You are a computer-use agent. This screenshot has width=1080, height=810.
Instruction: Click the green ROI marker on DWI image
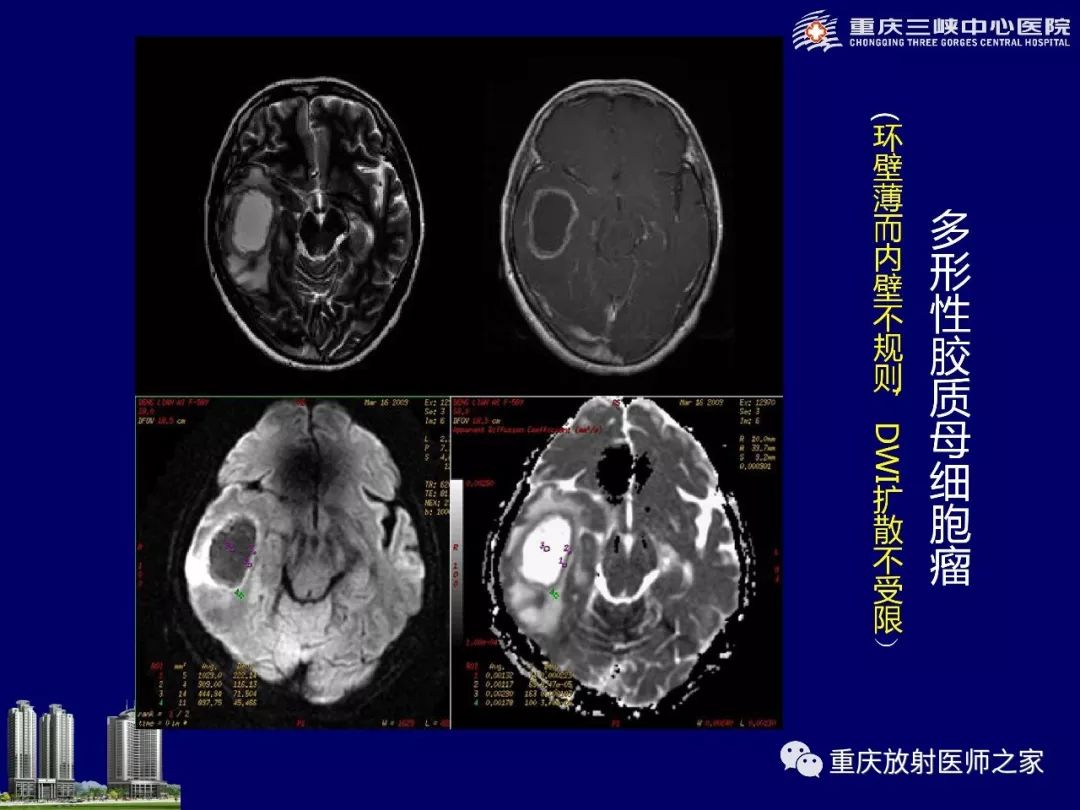point(239,594)
